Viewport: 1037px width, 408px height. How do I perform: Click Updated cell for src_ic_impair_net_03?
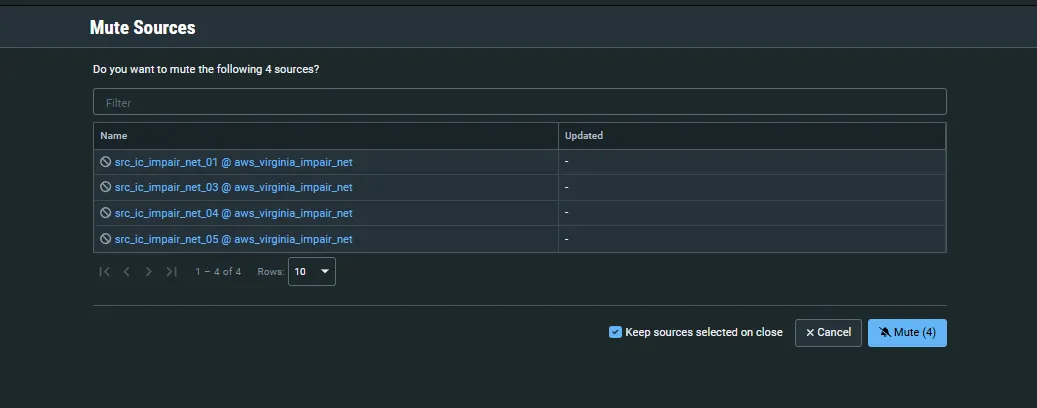pos(752,187)
